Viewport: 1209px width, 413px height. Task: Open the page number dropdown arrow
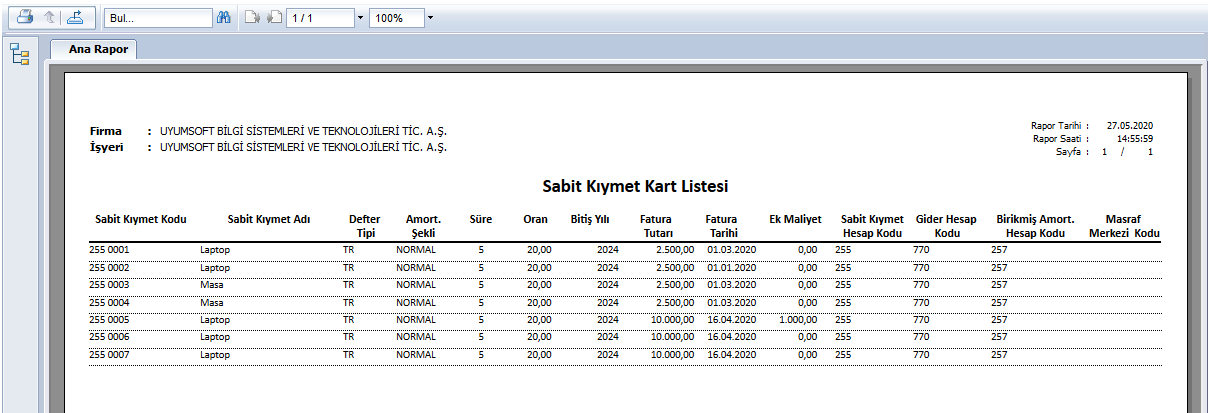tap(360, 18)
